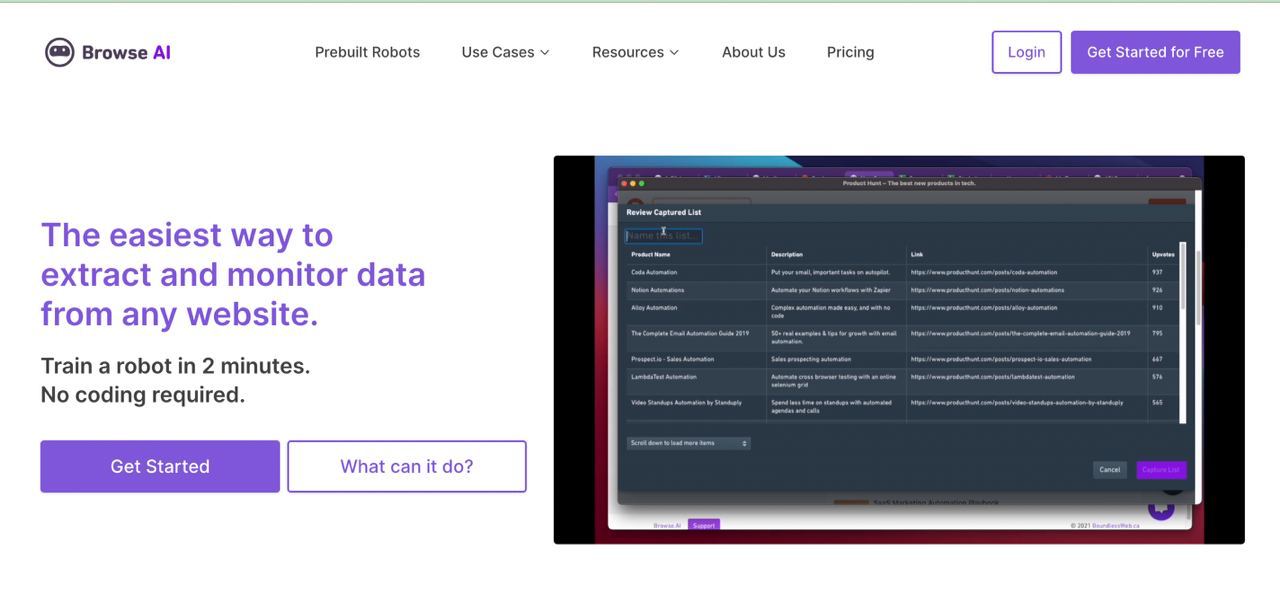The width and height of the screenshot is (1280, 595).
Task: Click the 'What can it do?' button
Action: click(407, 466)
